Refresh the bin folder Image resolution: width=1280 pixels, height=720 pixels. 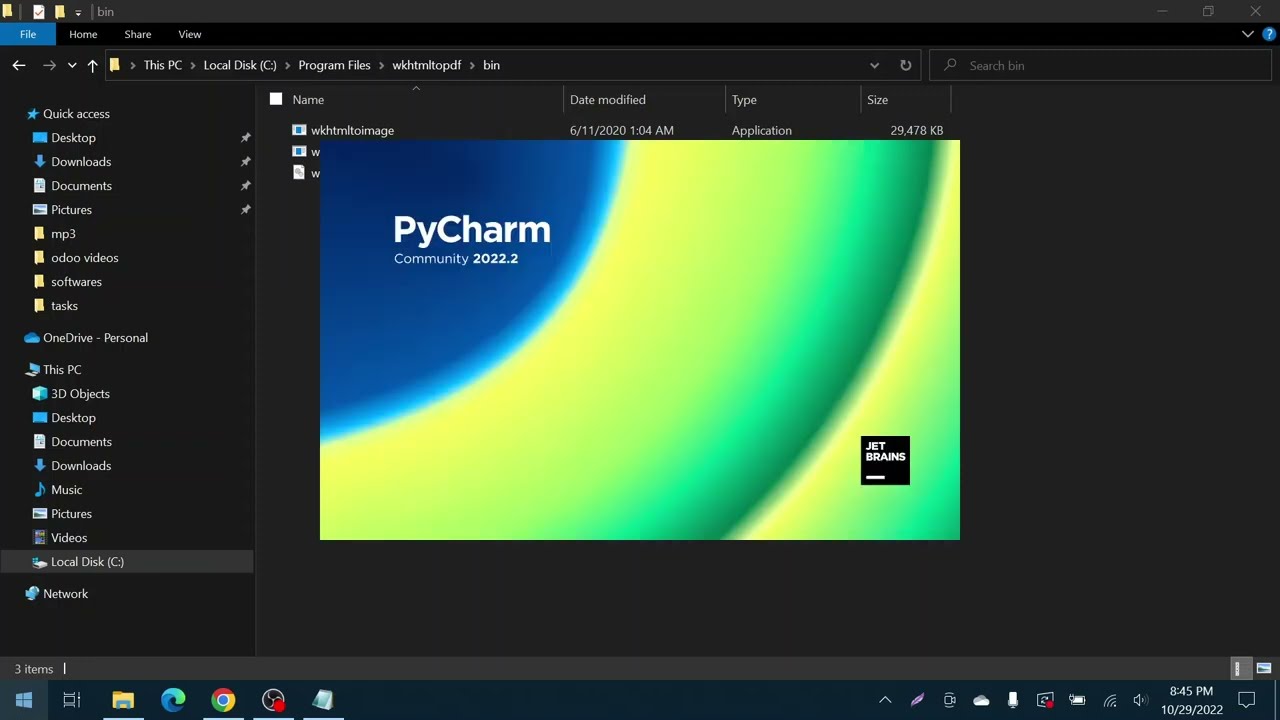click(x=905, y=65)
